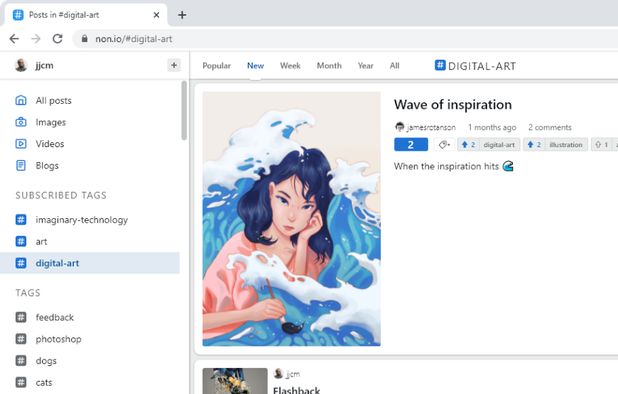Open the Wave of inspiration post title

pos(452,104)
